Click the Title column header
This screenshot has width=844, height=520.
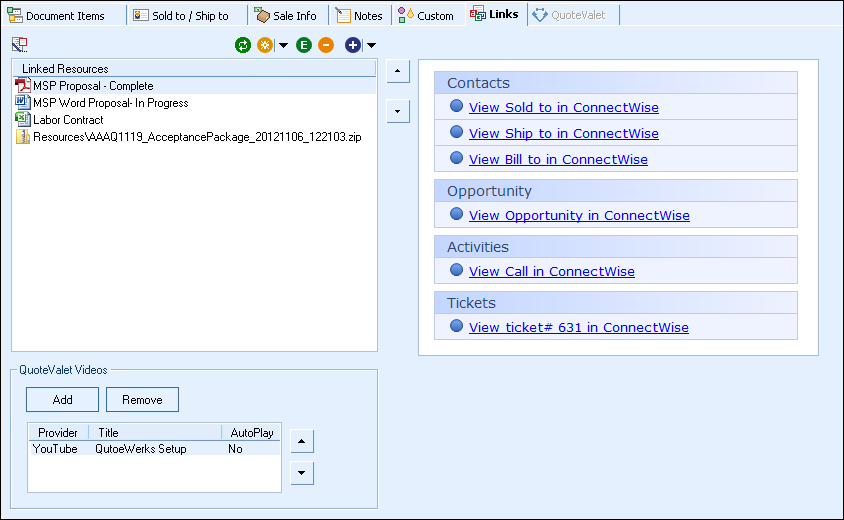[155, 432]
